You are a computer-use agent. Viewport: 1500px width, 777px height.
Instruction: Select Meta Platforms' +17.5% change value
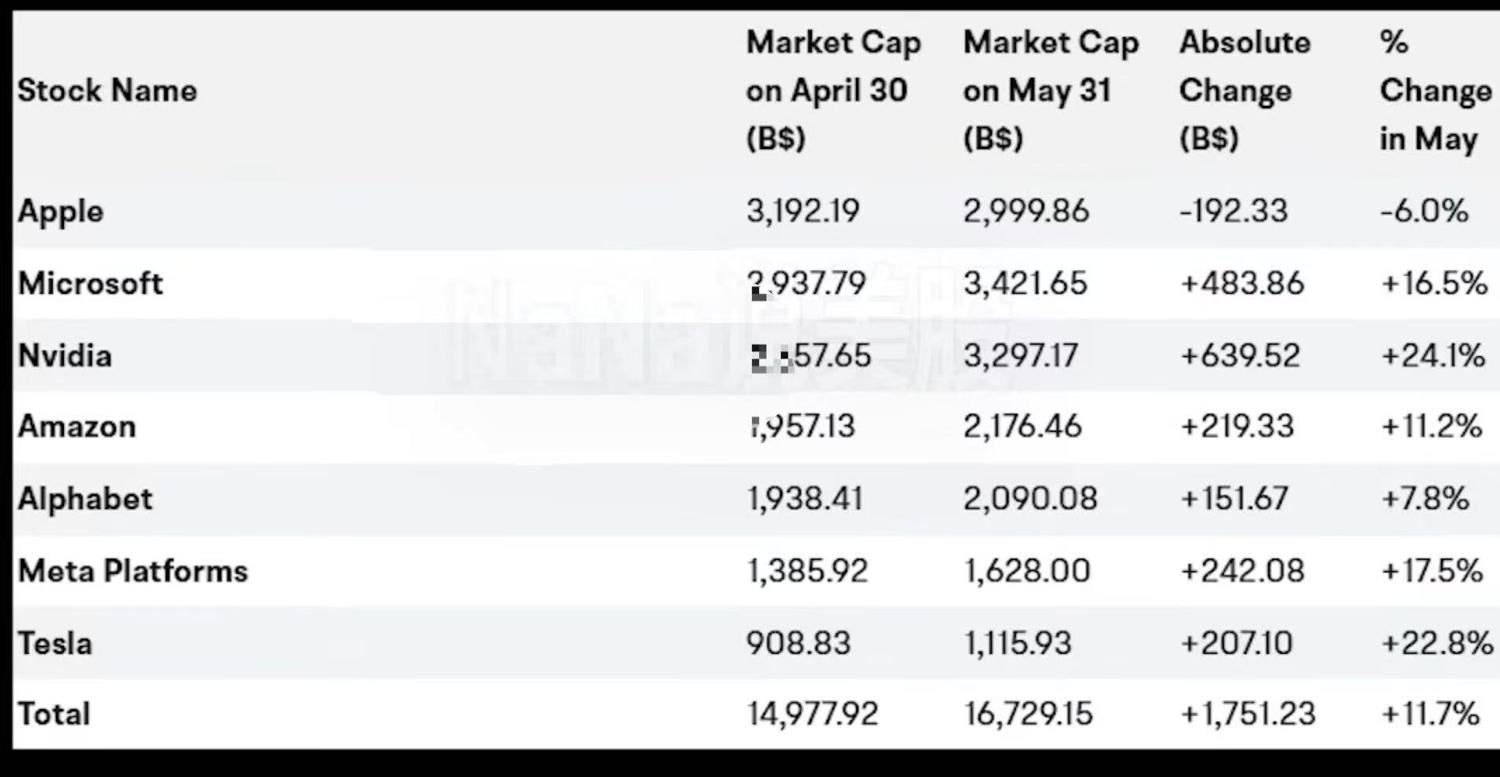[1432, 571]
